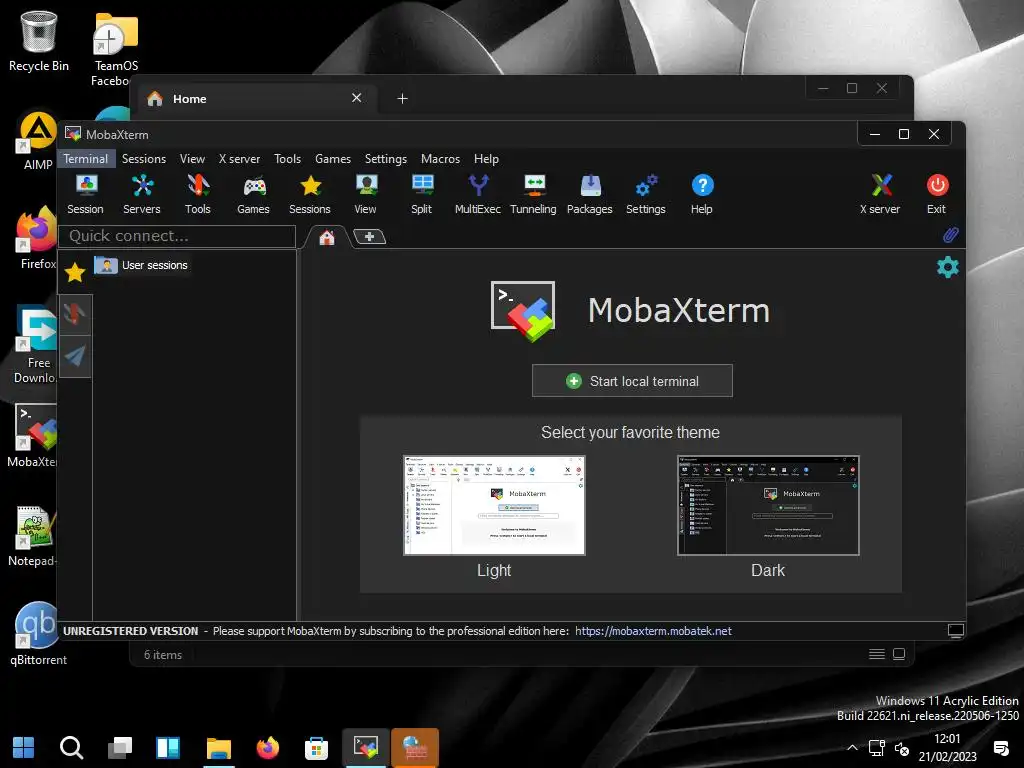Open Task View on the taskbar
1024x768 pixels.
pyautogui.click(x=120, y=748)
